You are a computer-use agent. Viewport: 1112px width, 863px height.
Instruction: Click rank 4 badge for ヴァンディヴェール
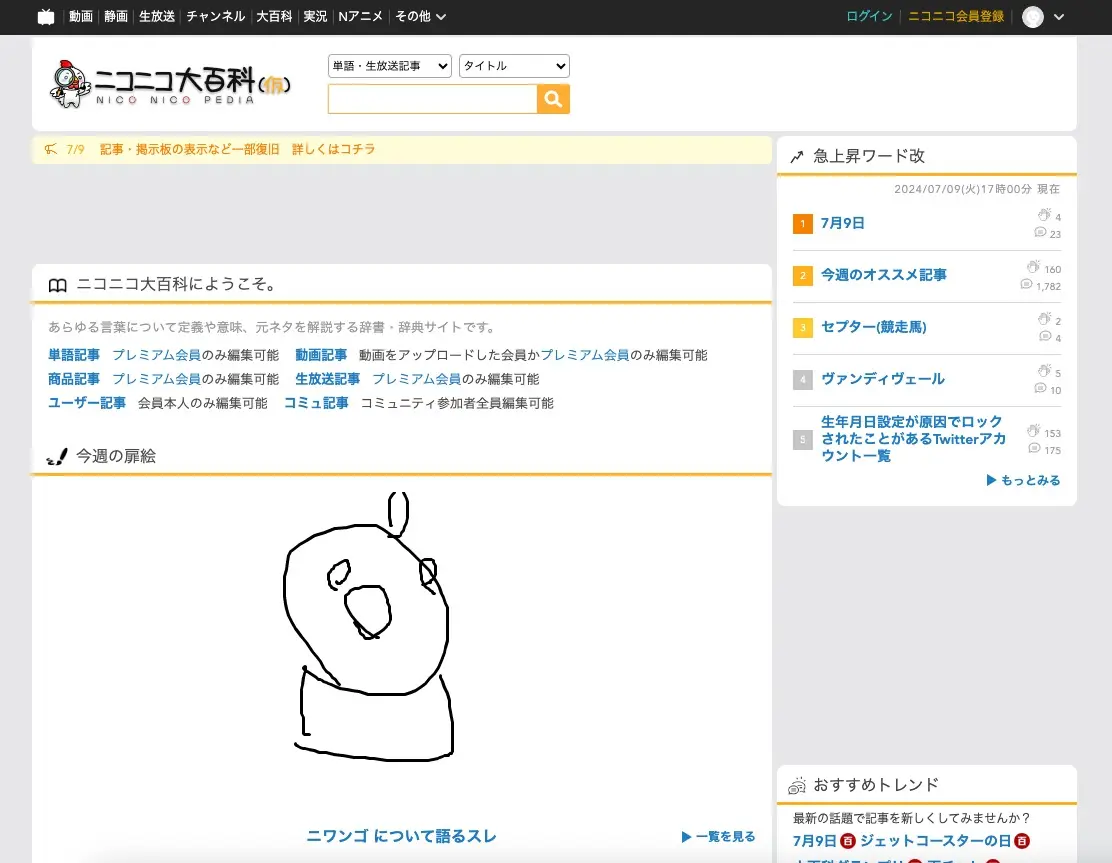(x=802, y=379)
